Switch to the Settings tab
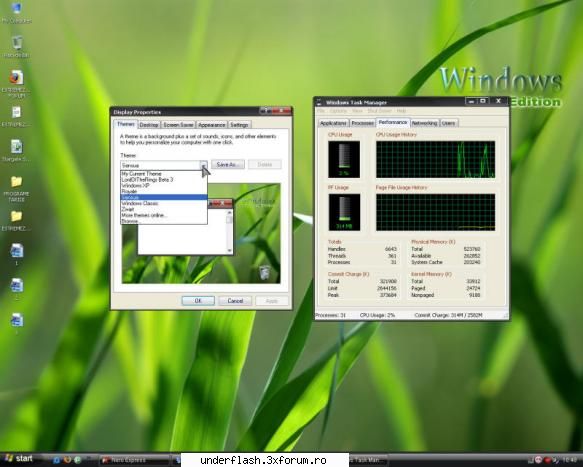Image resolution: width=583 pixels, height=467 pixels. (239, 125)
